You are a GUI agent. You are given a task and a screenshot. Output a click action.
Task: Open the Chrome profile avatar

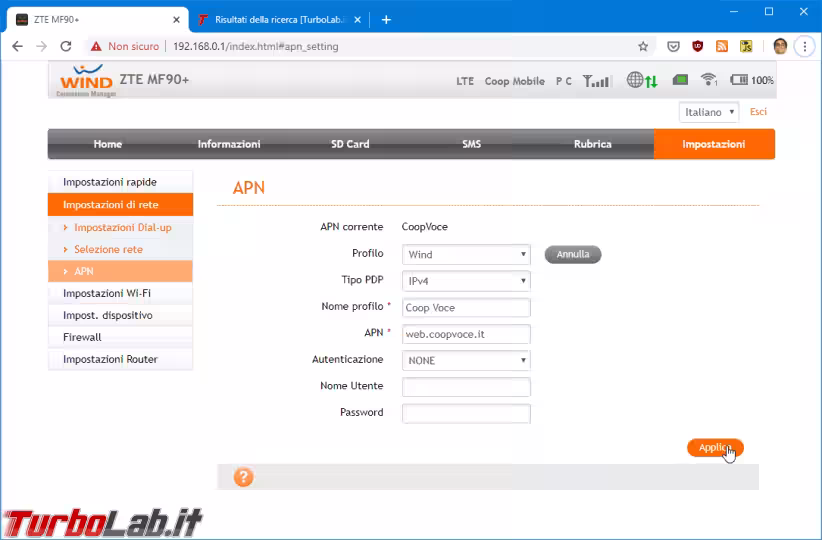pos(780,46)
